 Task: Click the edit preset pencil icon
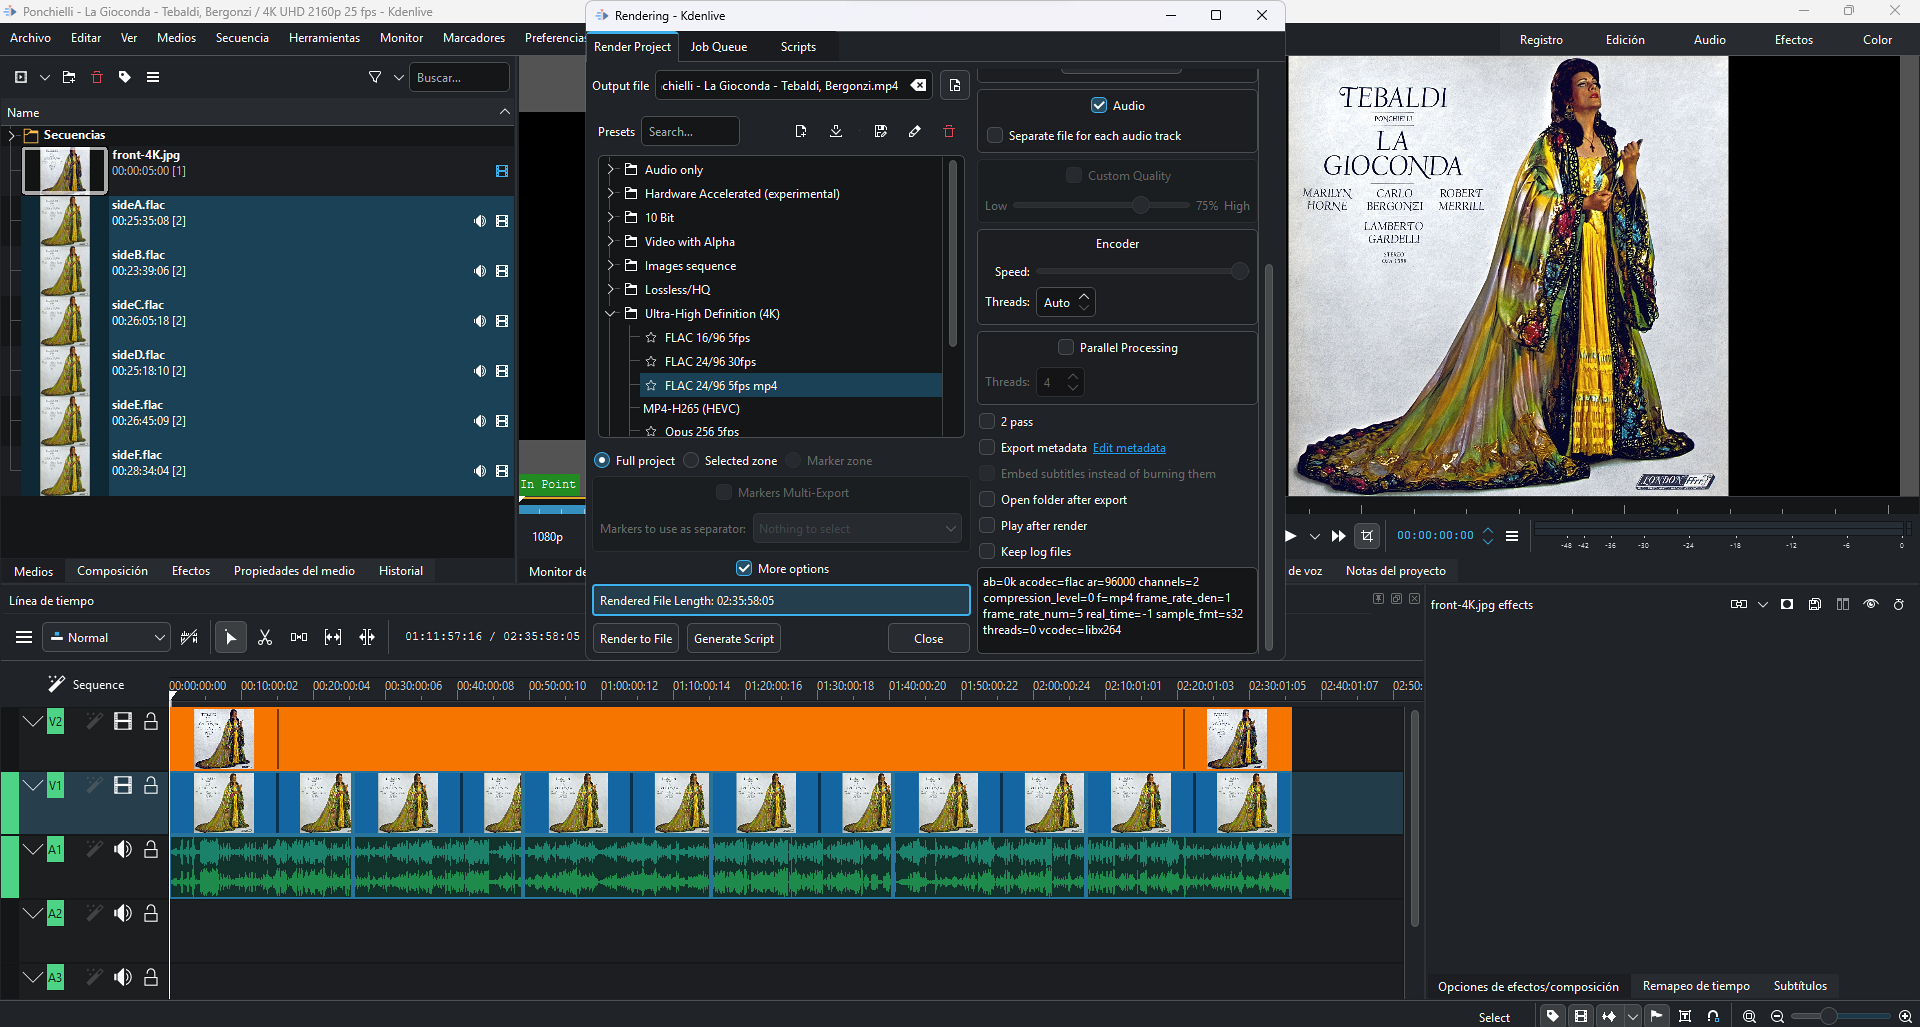914,132
